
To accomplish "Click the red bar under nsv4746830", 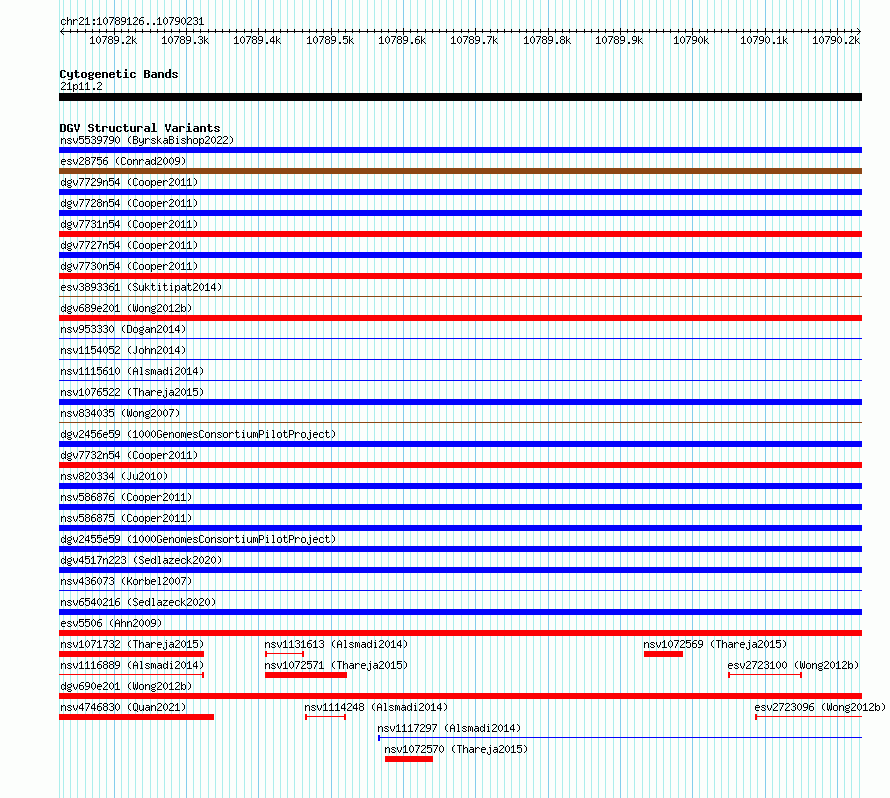I will click(136, 717).
